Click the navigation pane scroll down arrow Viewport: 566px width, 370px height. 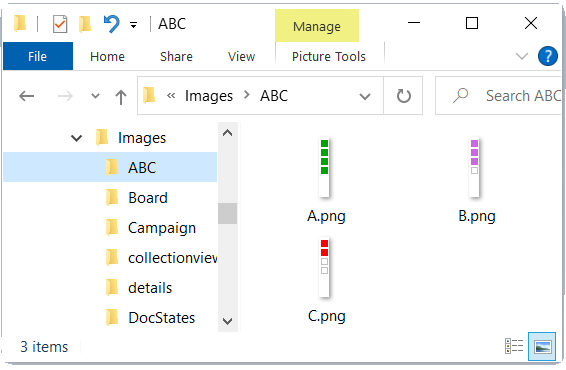227,321
